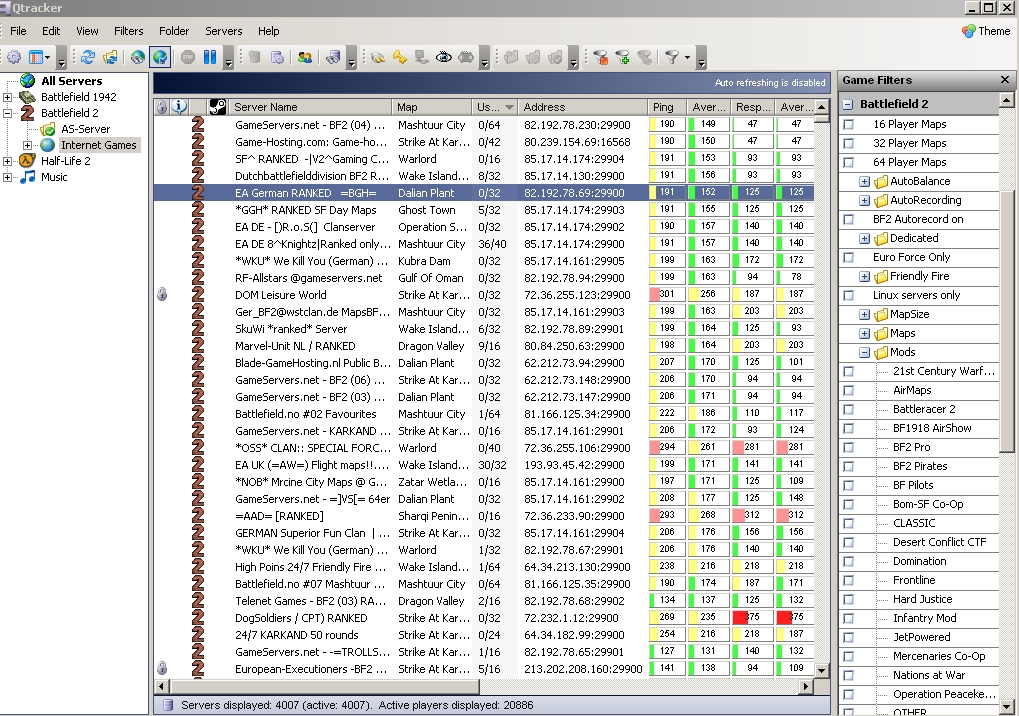Sort by Address column header
This screenshot has height=716, width=1019.
point(583,107)
